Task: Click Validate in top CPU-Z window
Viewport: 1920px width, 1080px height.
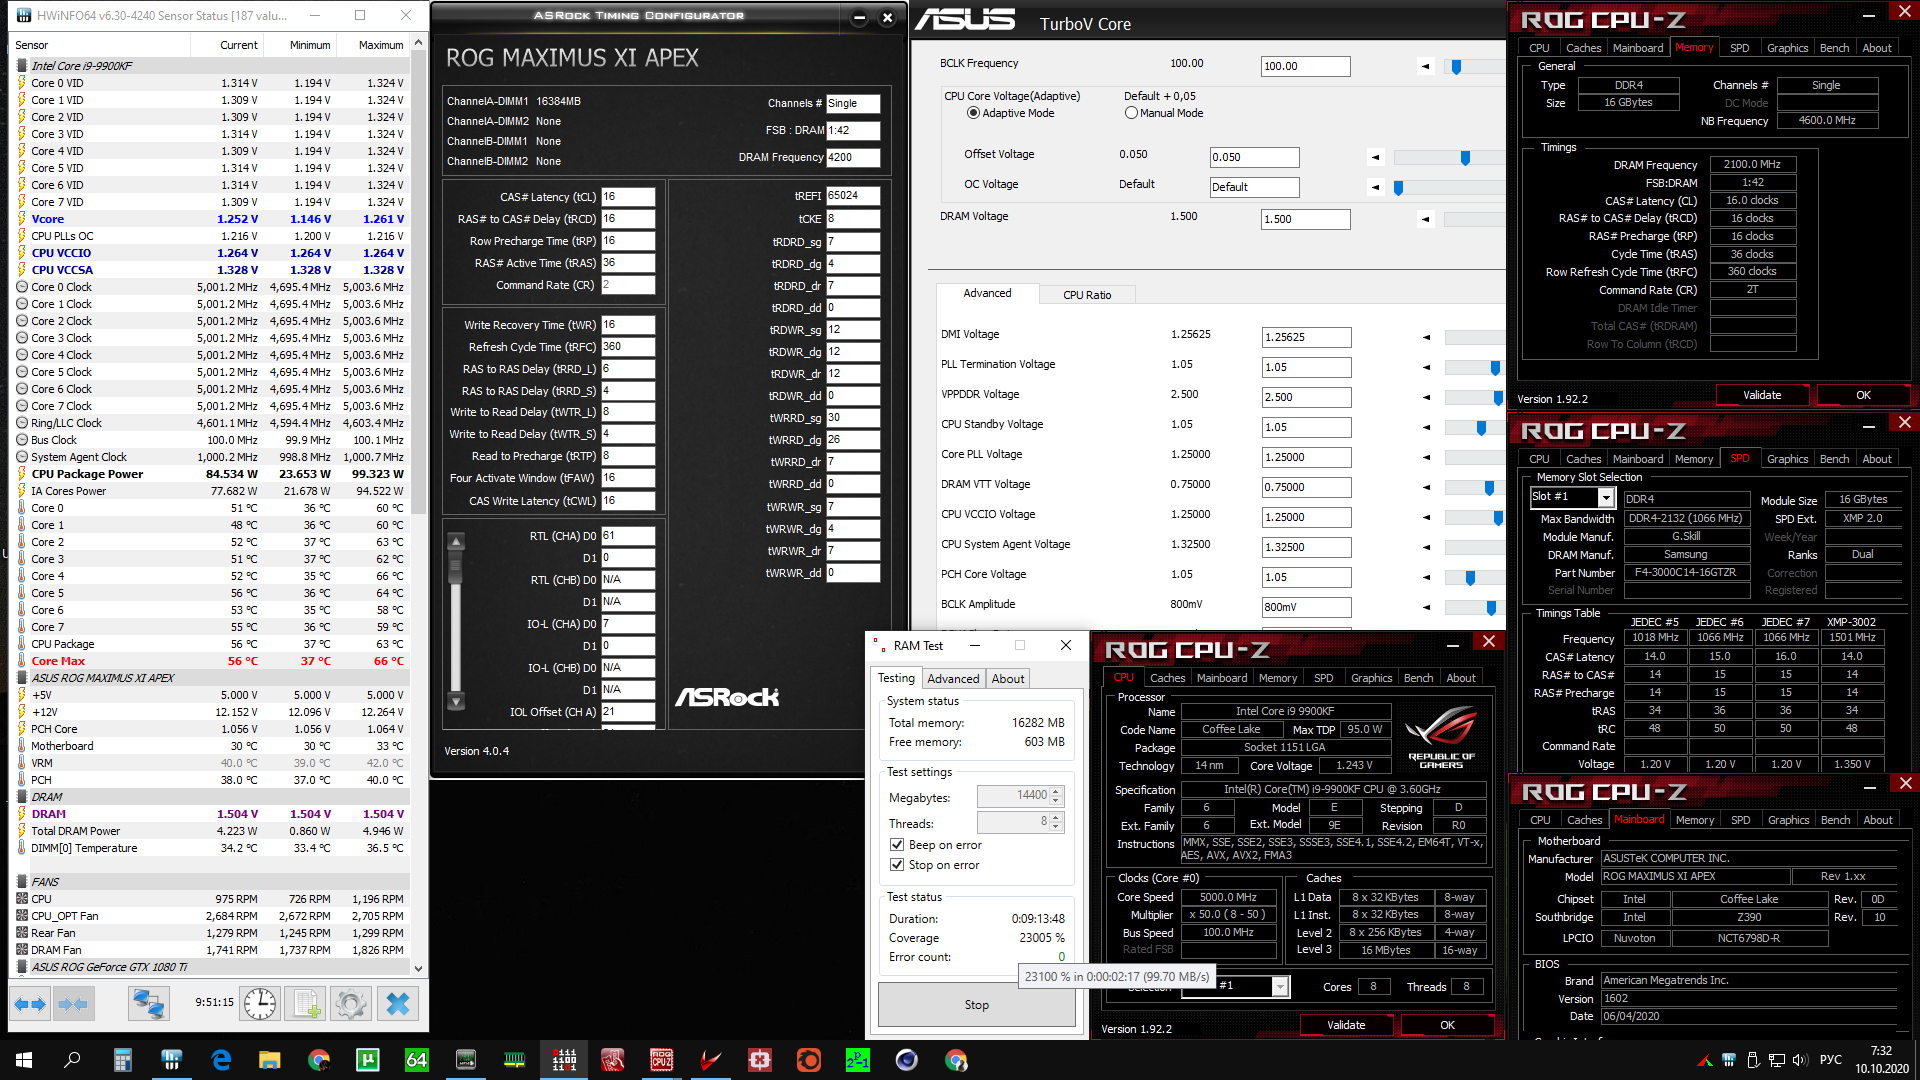Action: click(1761, 395)
